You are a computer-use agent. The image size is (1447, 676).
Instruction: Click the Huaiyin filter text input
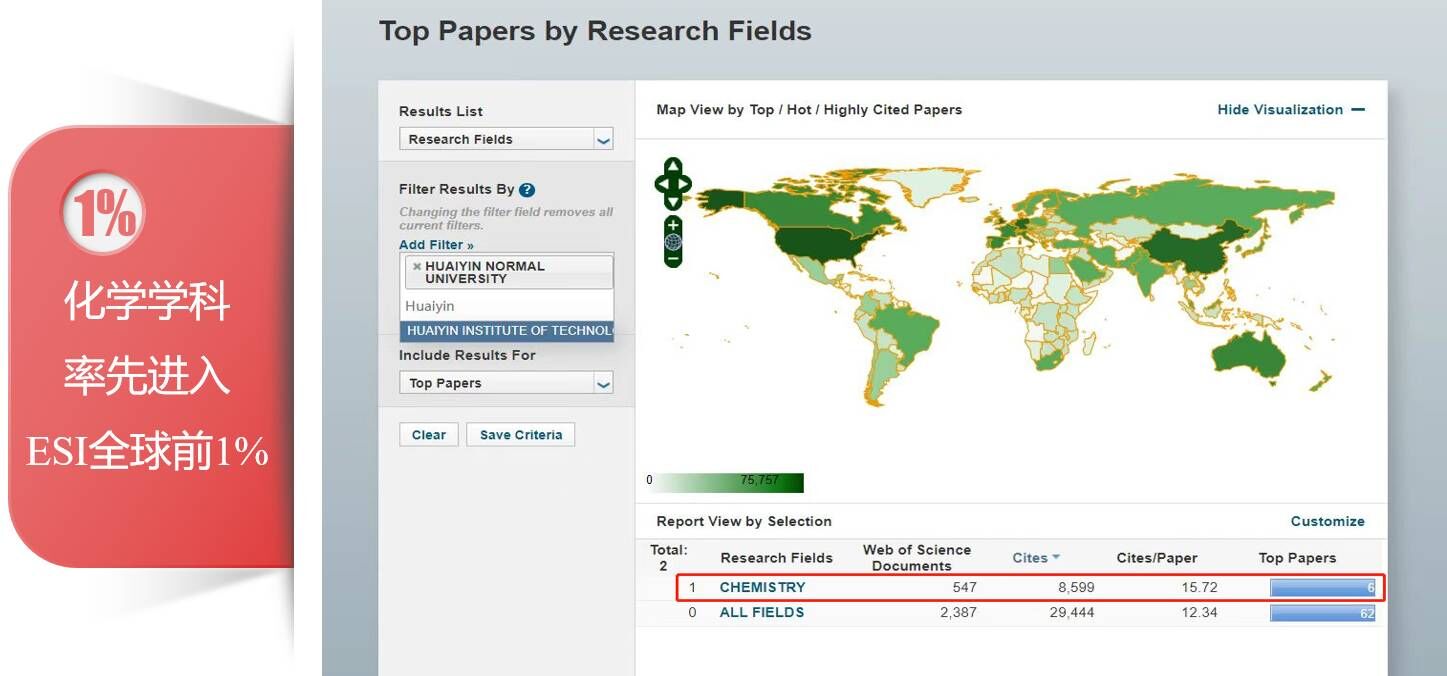click(506, 306)
